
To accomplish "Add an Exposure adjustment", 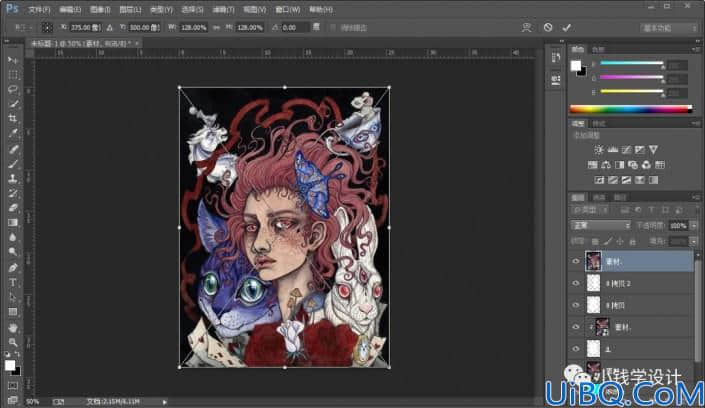I will [x=639, y=150].
